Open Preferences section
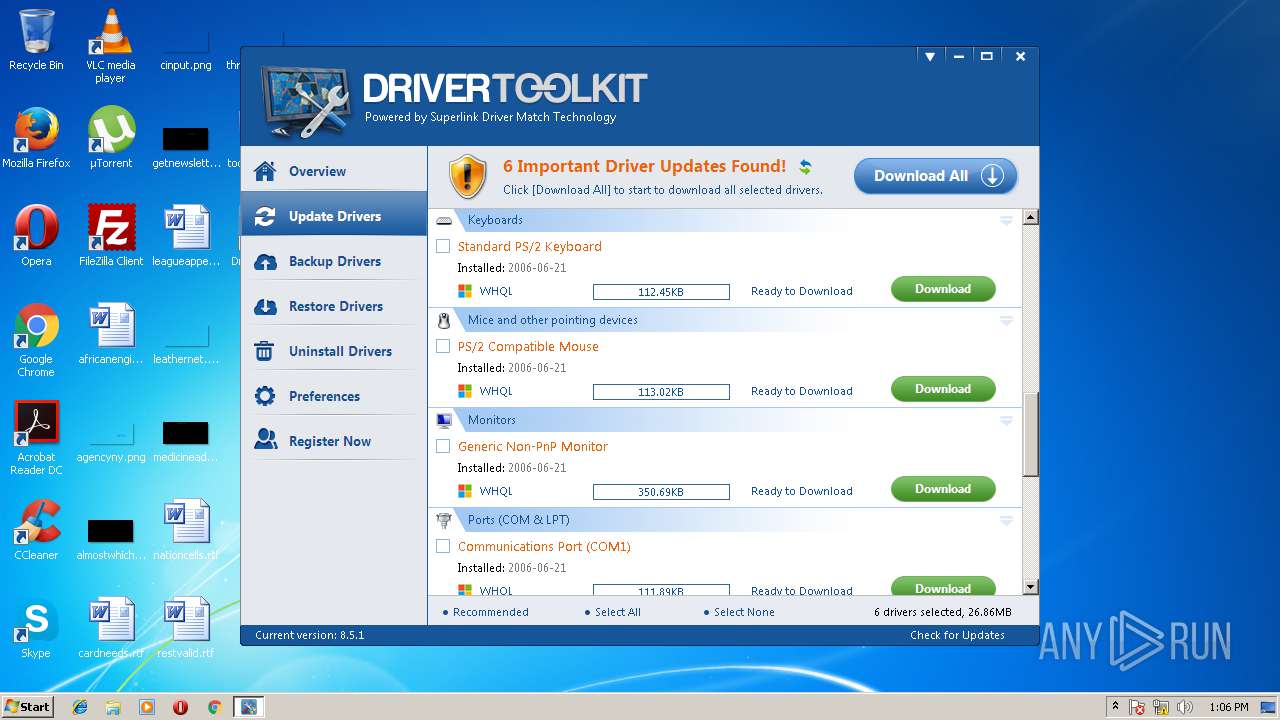 point(334,396)
